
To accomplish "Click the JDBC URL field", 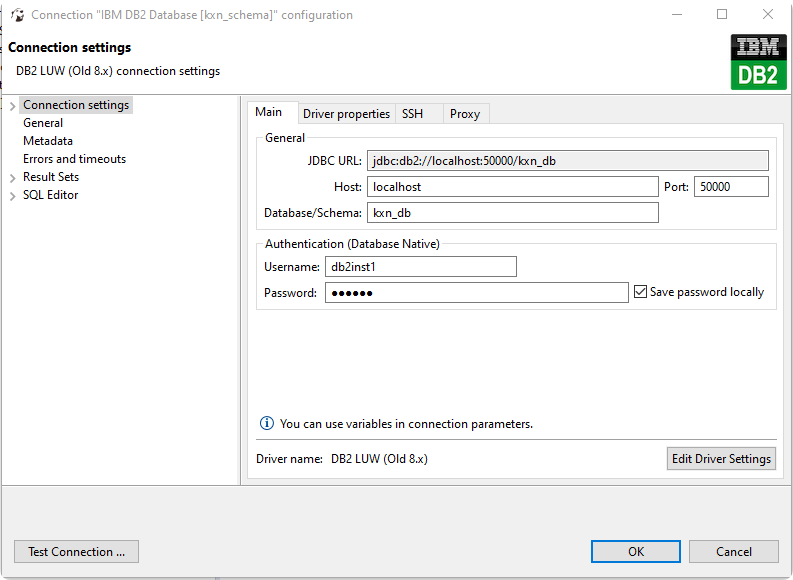I will (567, 161).
